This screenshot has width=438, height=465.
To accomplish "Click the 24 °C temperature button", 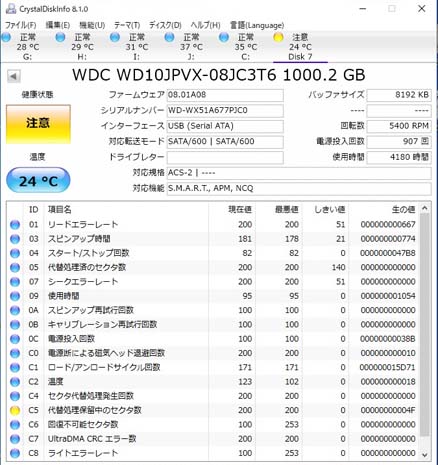I will 38,180.
